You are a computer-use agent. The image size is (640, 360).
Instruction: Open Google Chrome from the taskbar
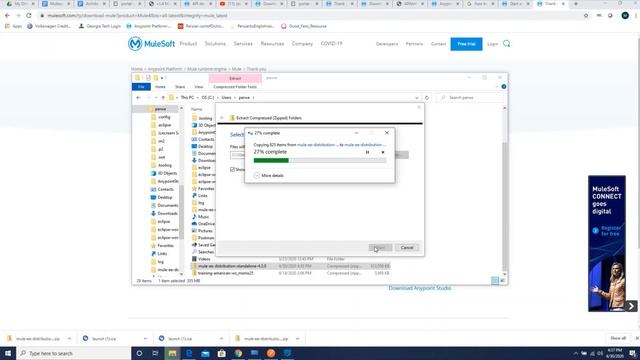(238, 353)
